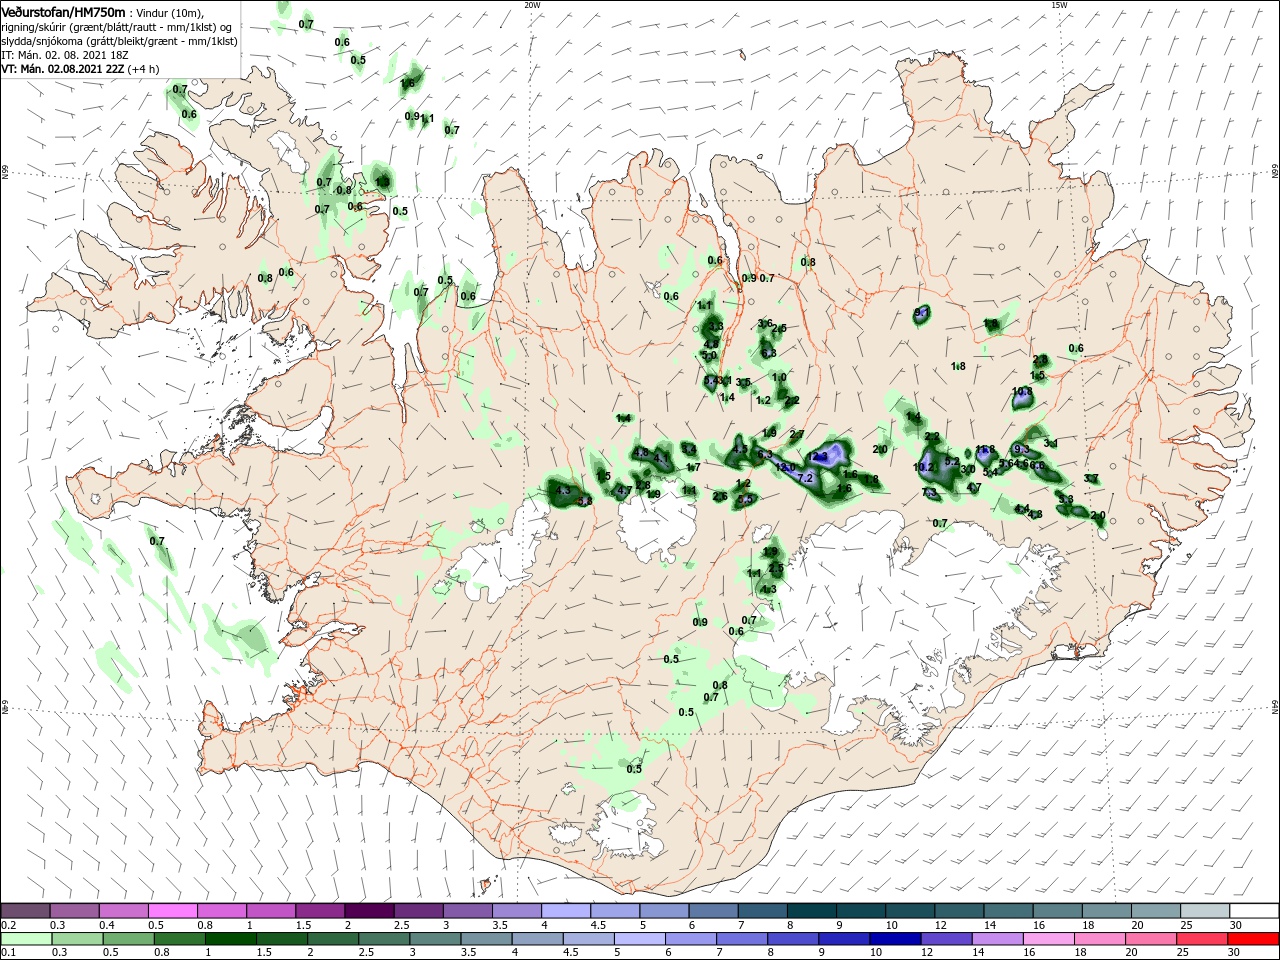Click the 7.2 precipitation value on the map
Viewport: 1280px width, 960px height.
coord(805,478)
